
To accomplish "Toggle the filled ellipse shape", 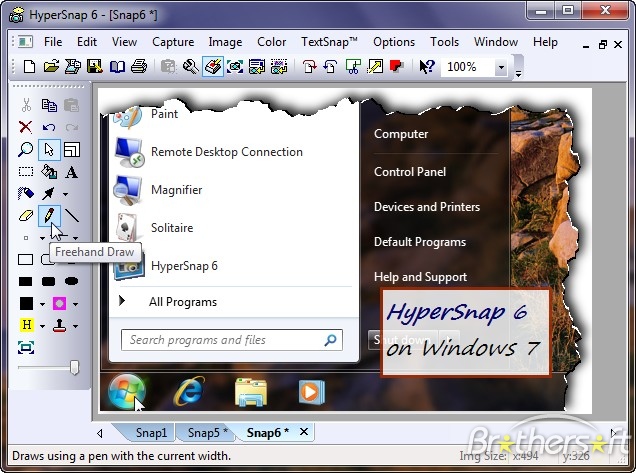I will [x=72, y=281].
